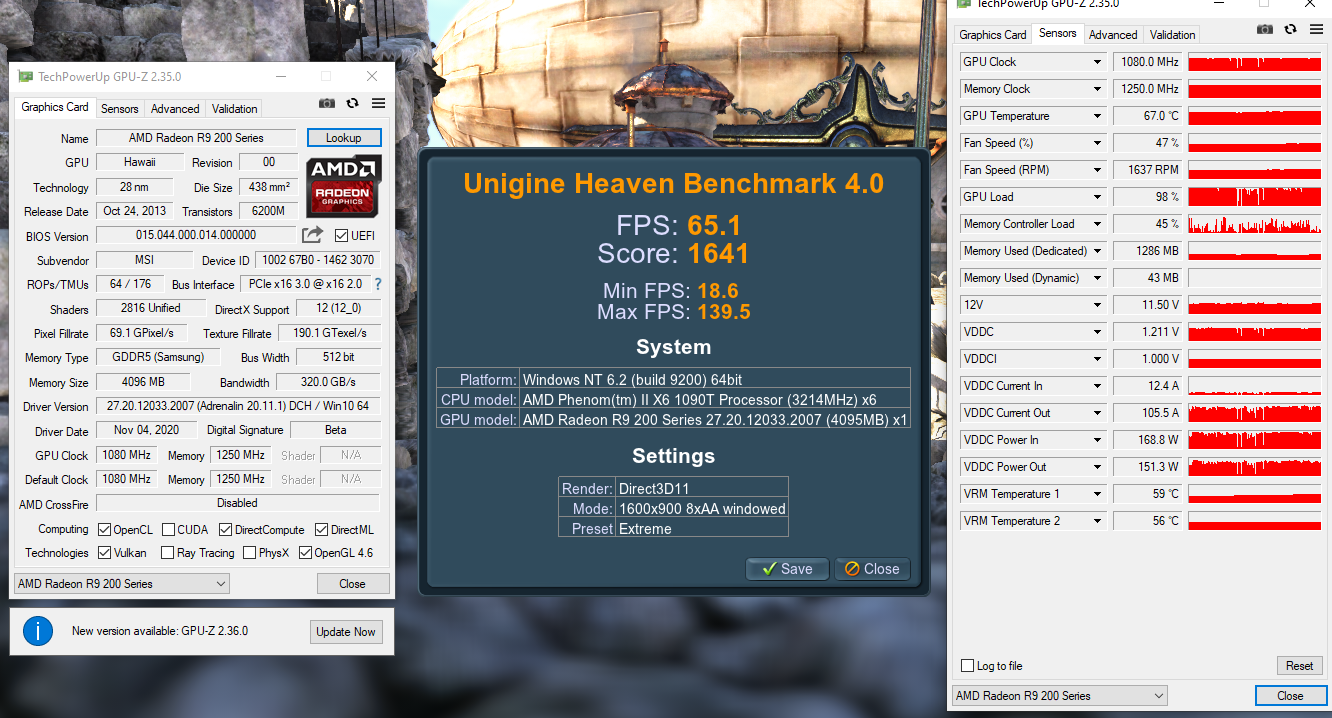The height and width of the screenshot is (718, 1332).
Task: Click the AMD CrossFire Disabled field
Action: click(x=238, y=503)
